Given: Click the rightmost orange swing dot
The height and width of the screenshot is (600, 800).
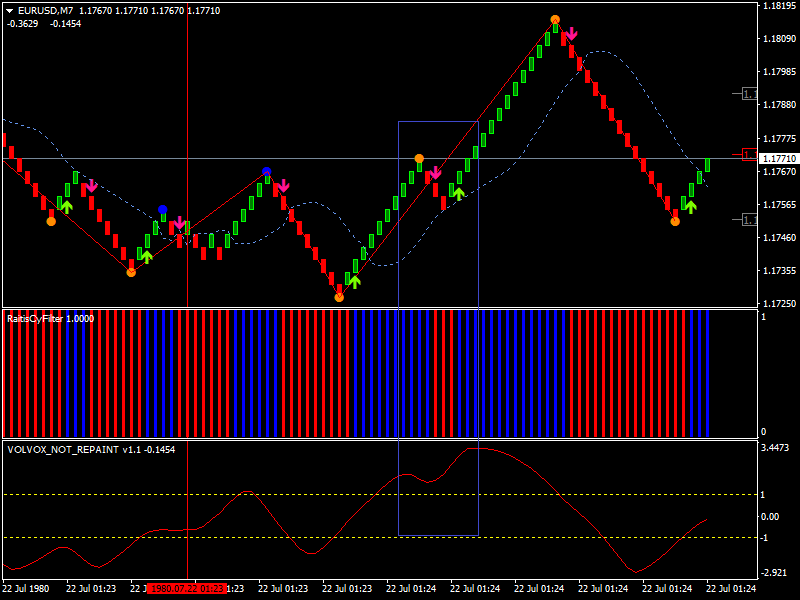Looking at the screenshot, I should point(675,221).
